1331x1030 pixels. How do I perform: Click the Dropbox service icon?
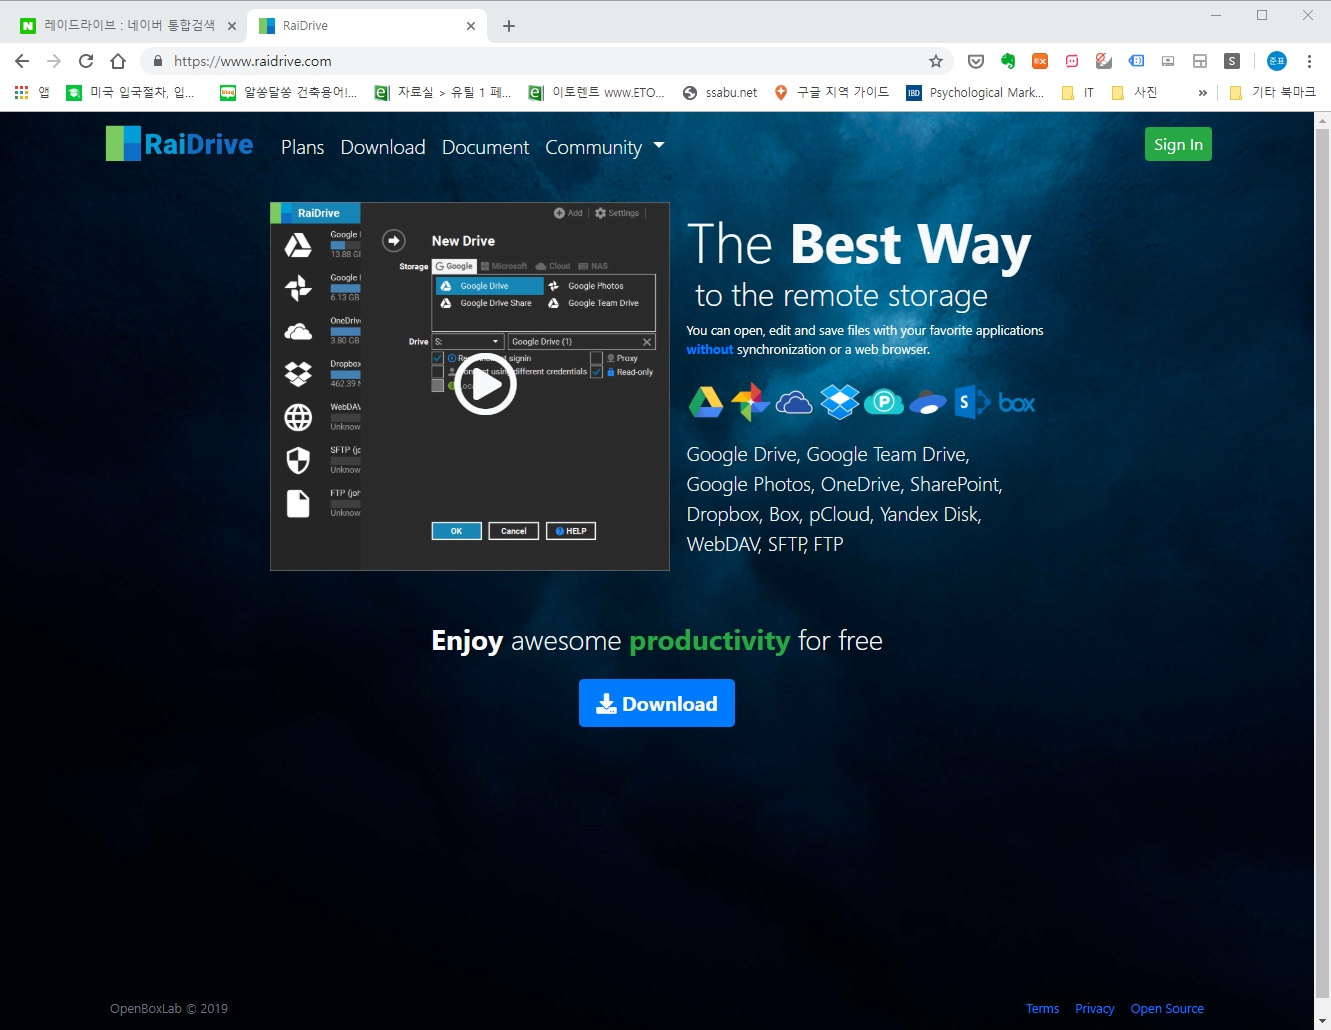(x=840, y=402)
